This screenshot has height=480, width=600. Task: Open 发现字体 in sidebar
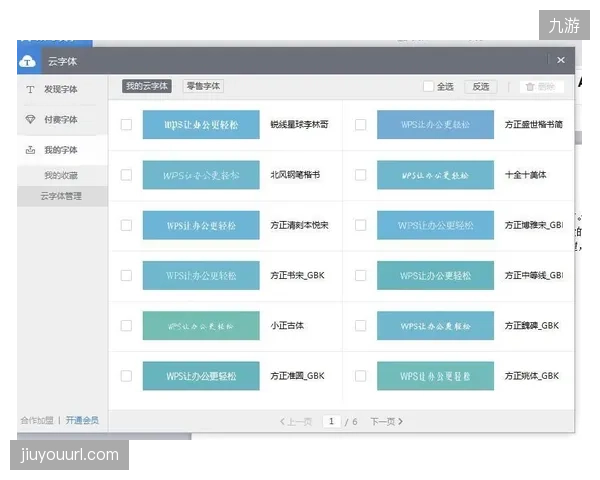pyautogui.click(x=62, y=90)
